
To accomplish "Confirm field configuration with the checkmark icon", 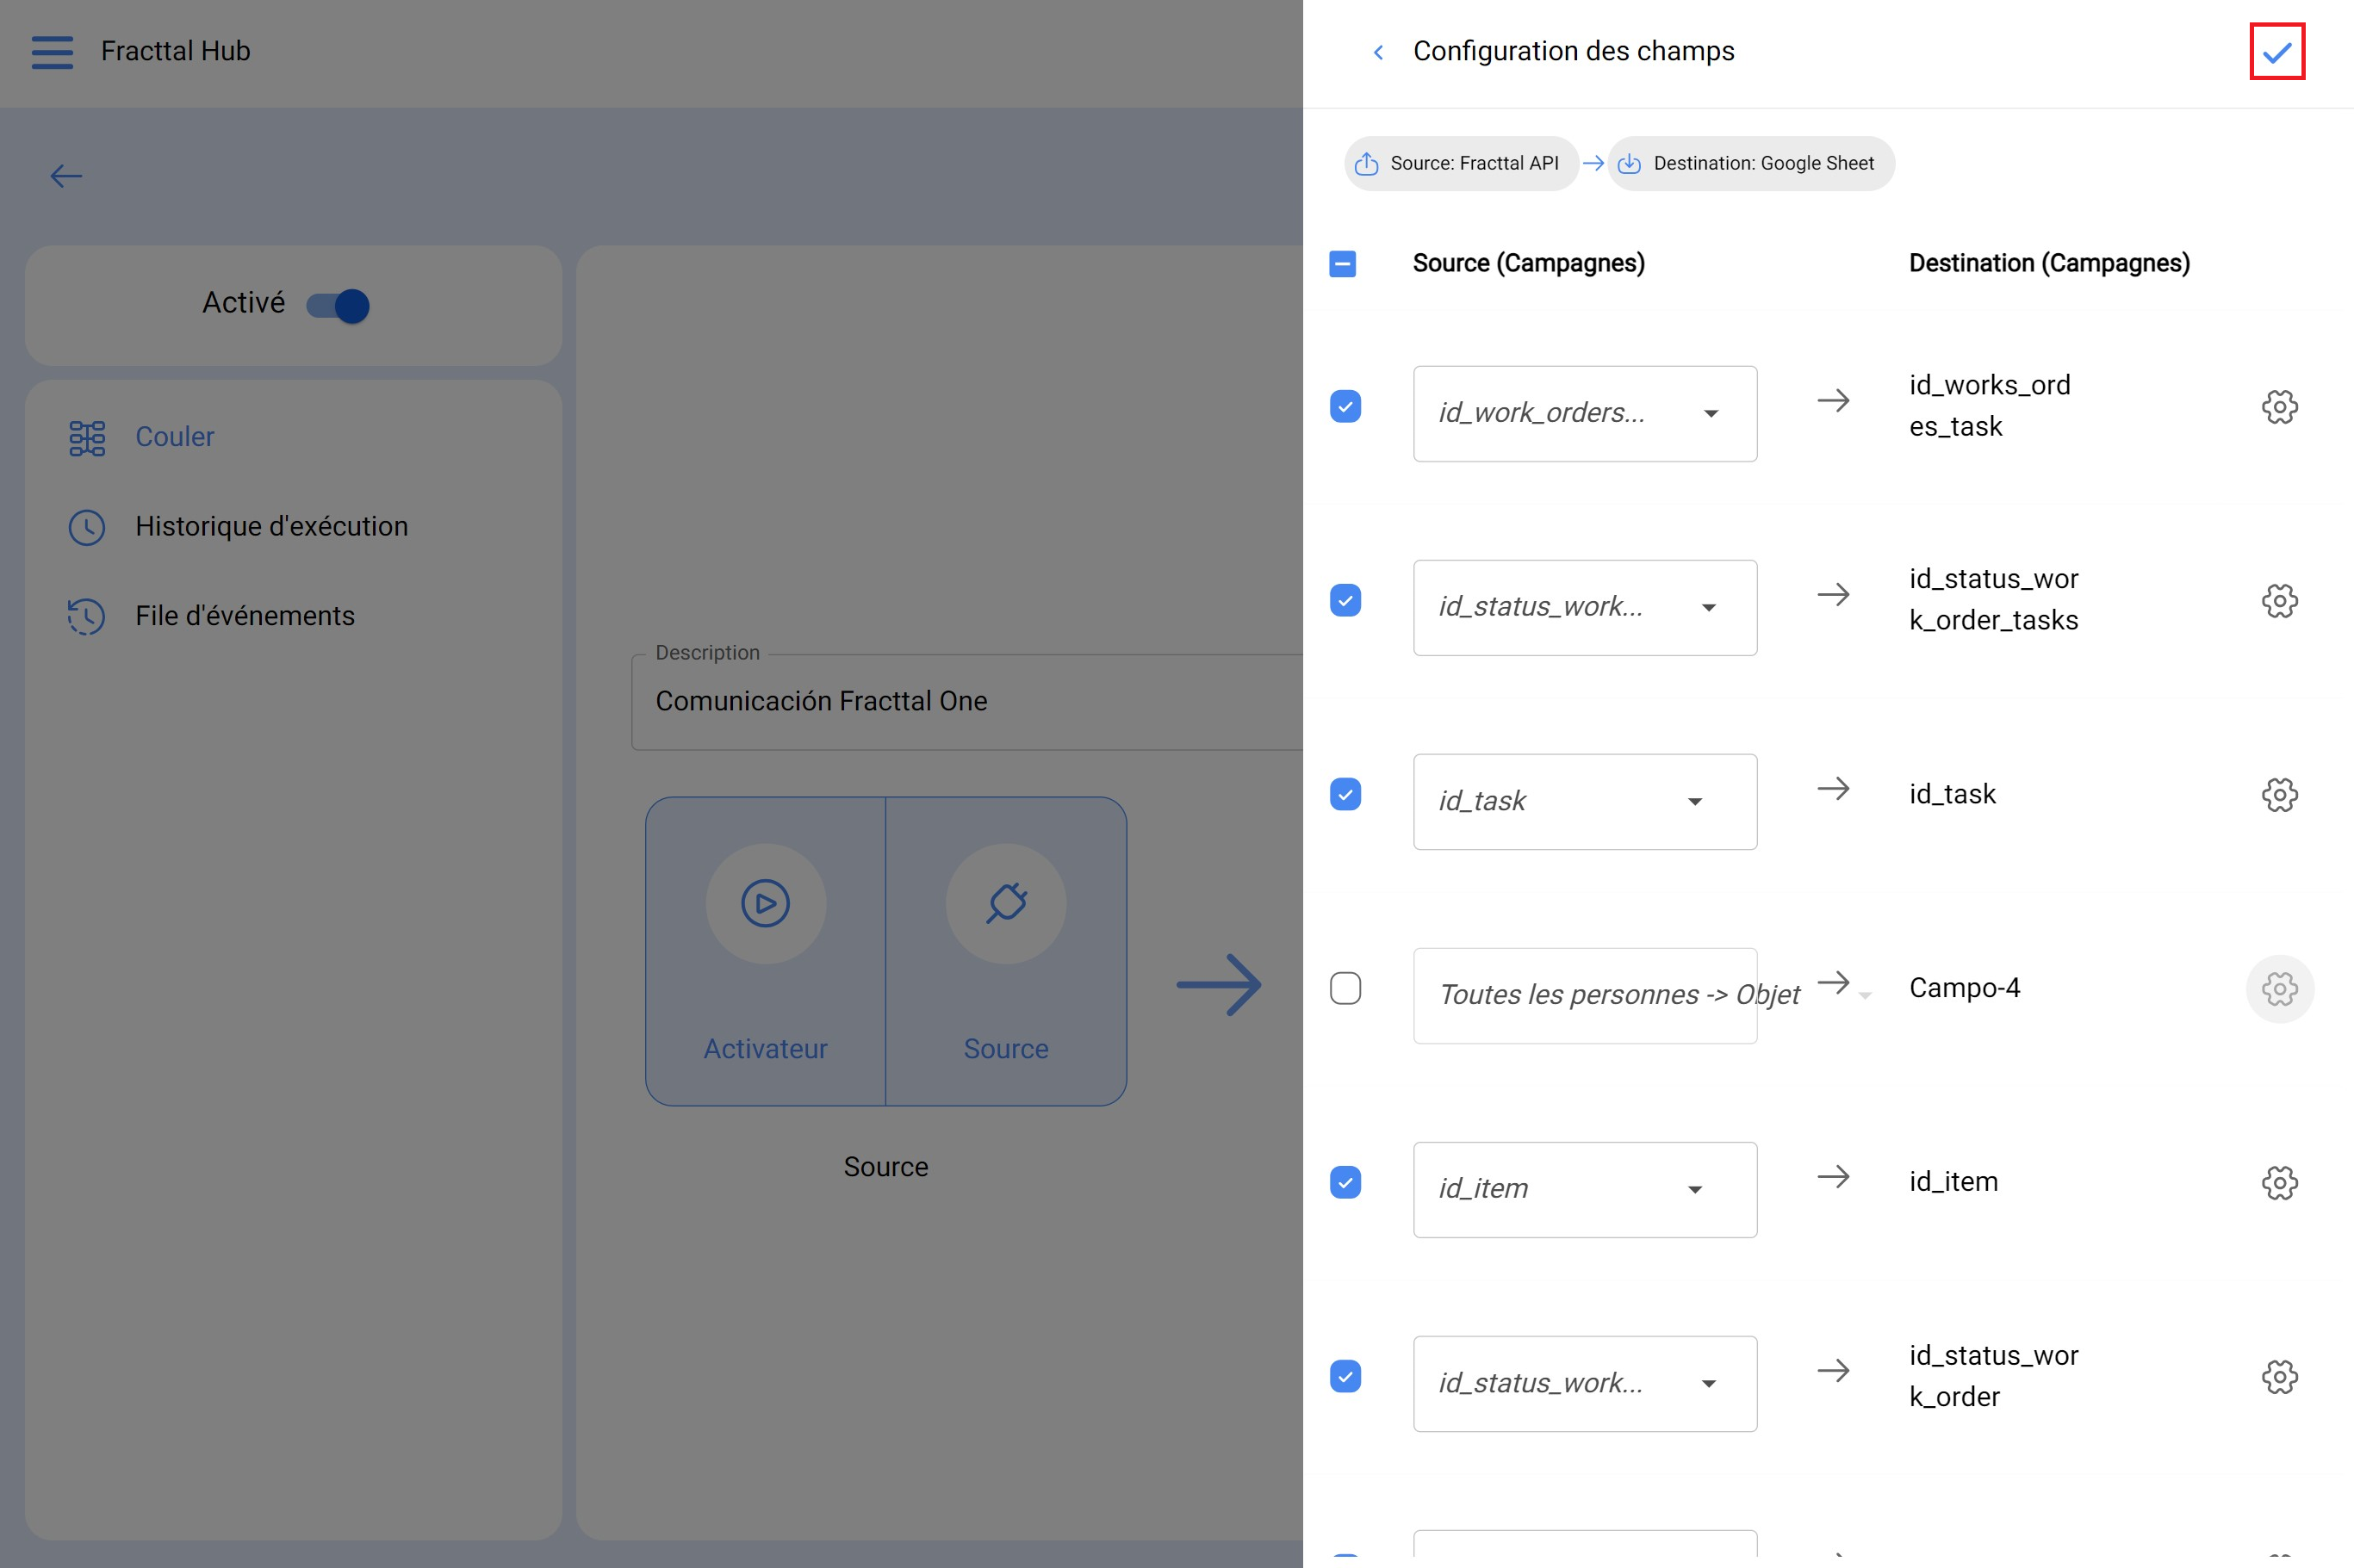I will click(2277, 51).
